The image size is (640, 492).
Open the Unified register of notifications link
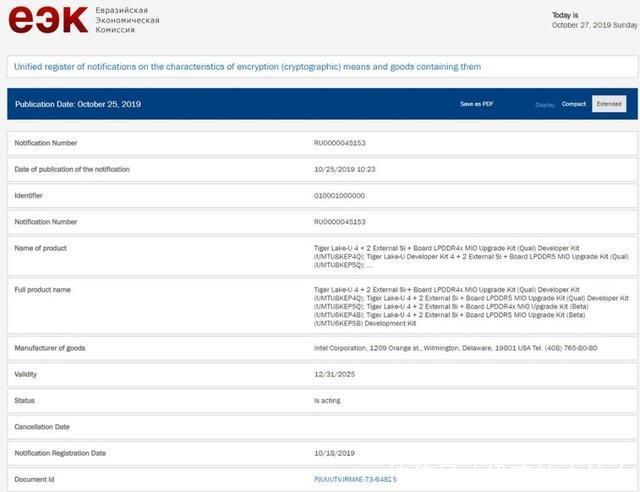click(247, 67)
